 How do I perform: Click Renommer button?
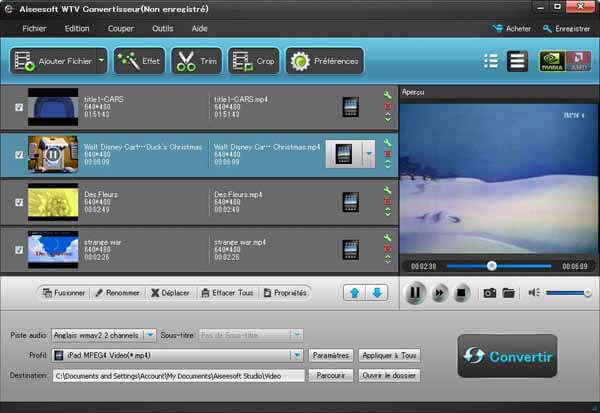tap(117, 293)
